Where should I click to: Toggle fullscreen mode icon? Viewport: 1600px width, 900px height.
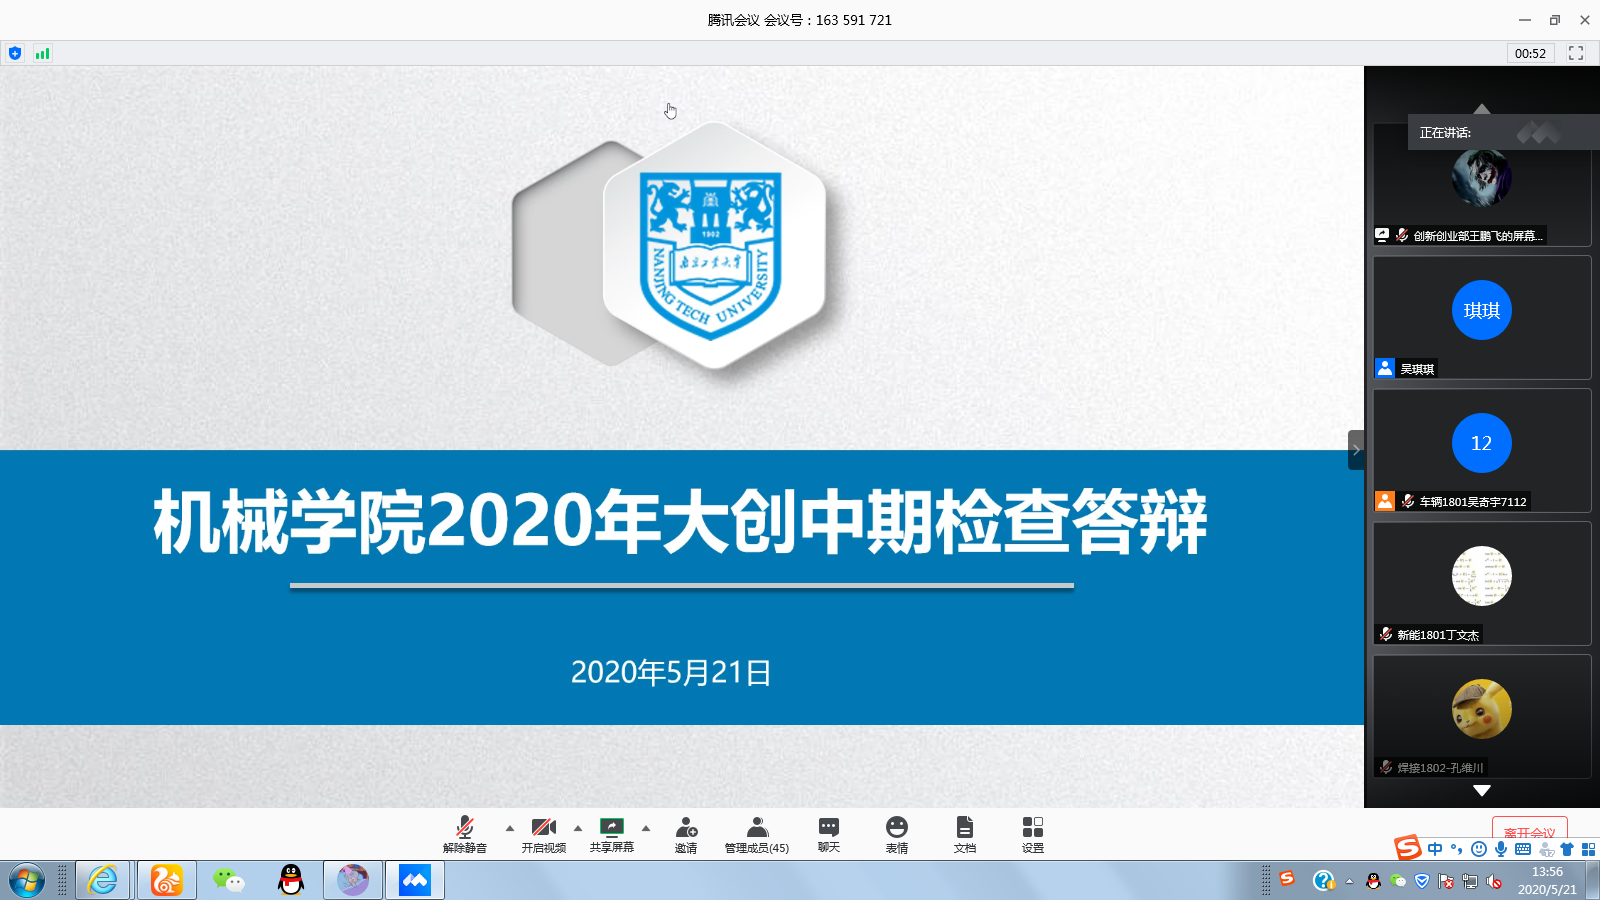click(x=1576, y=53)
